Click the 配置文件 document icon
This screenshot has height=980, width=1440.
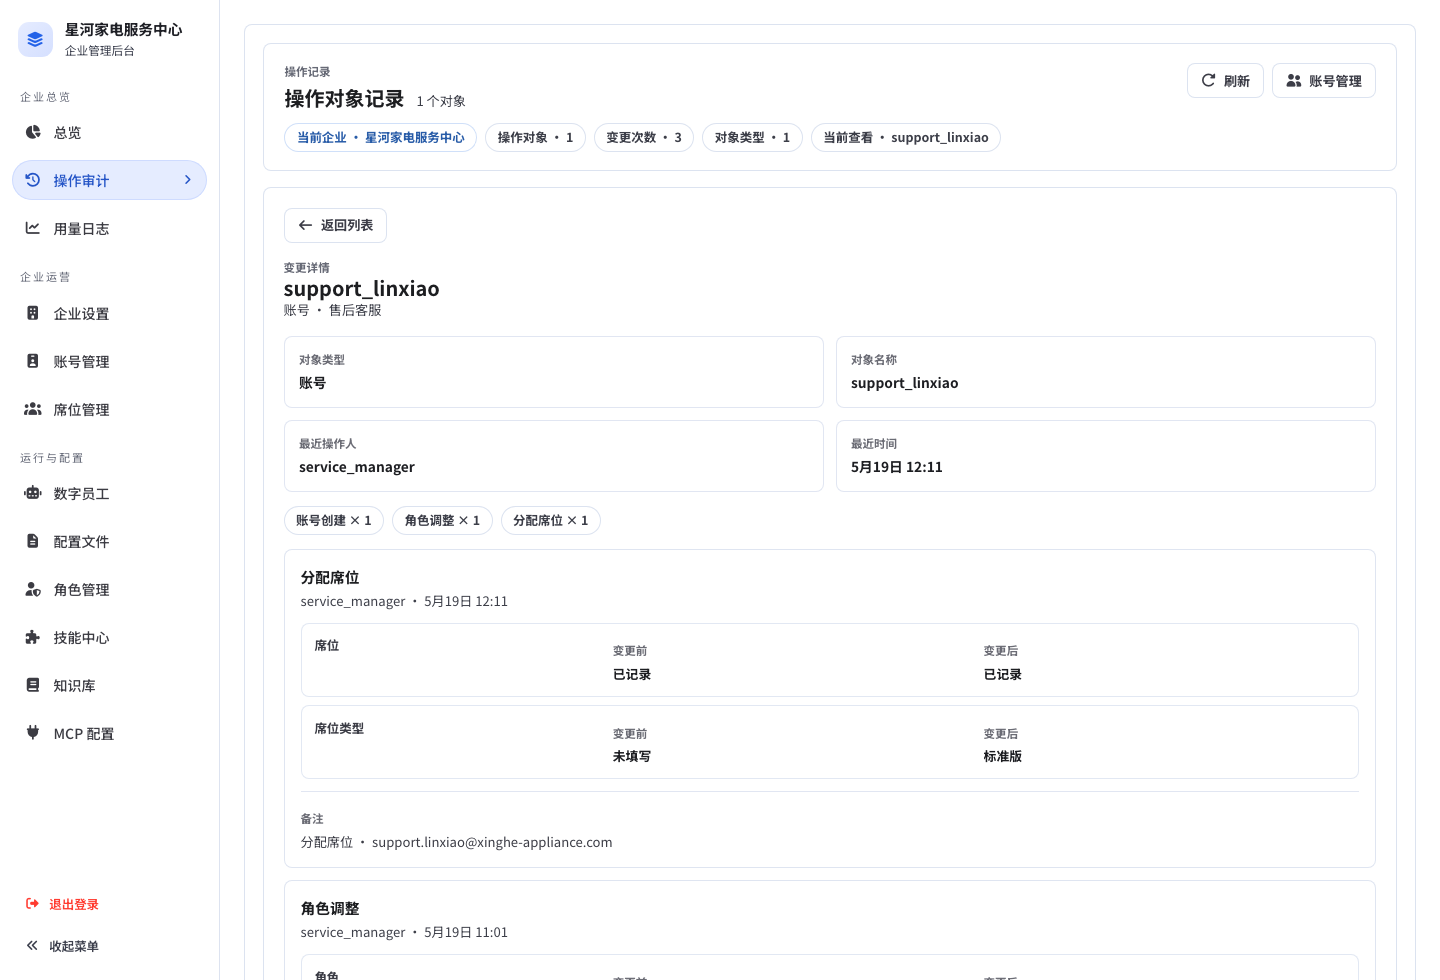point(33,541)
